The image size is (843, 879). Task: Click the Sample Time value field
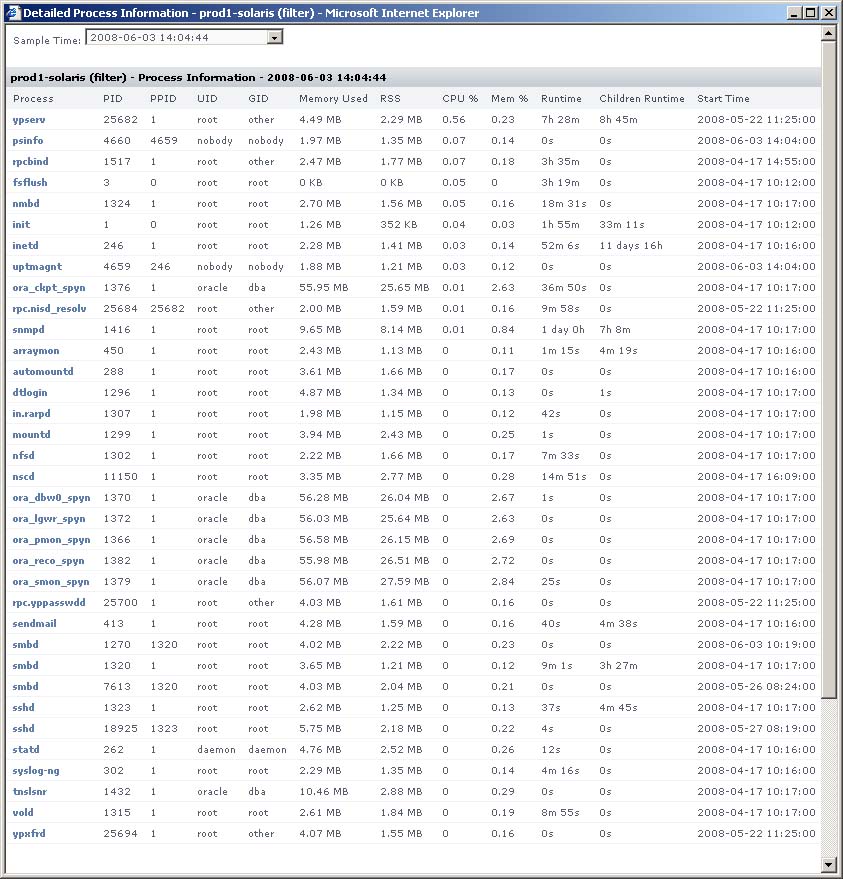(x=177, y=38)
